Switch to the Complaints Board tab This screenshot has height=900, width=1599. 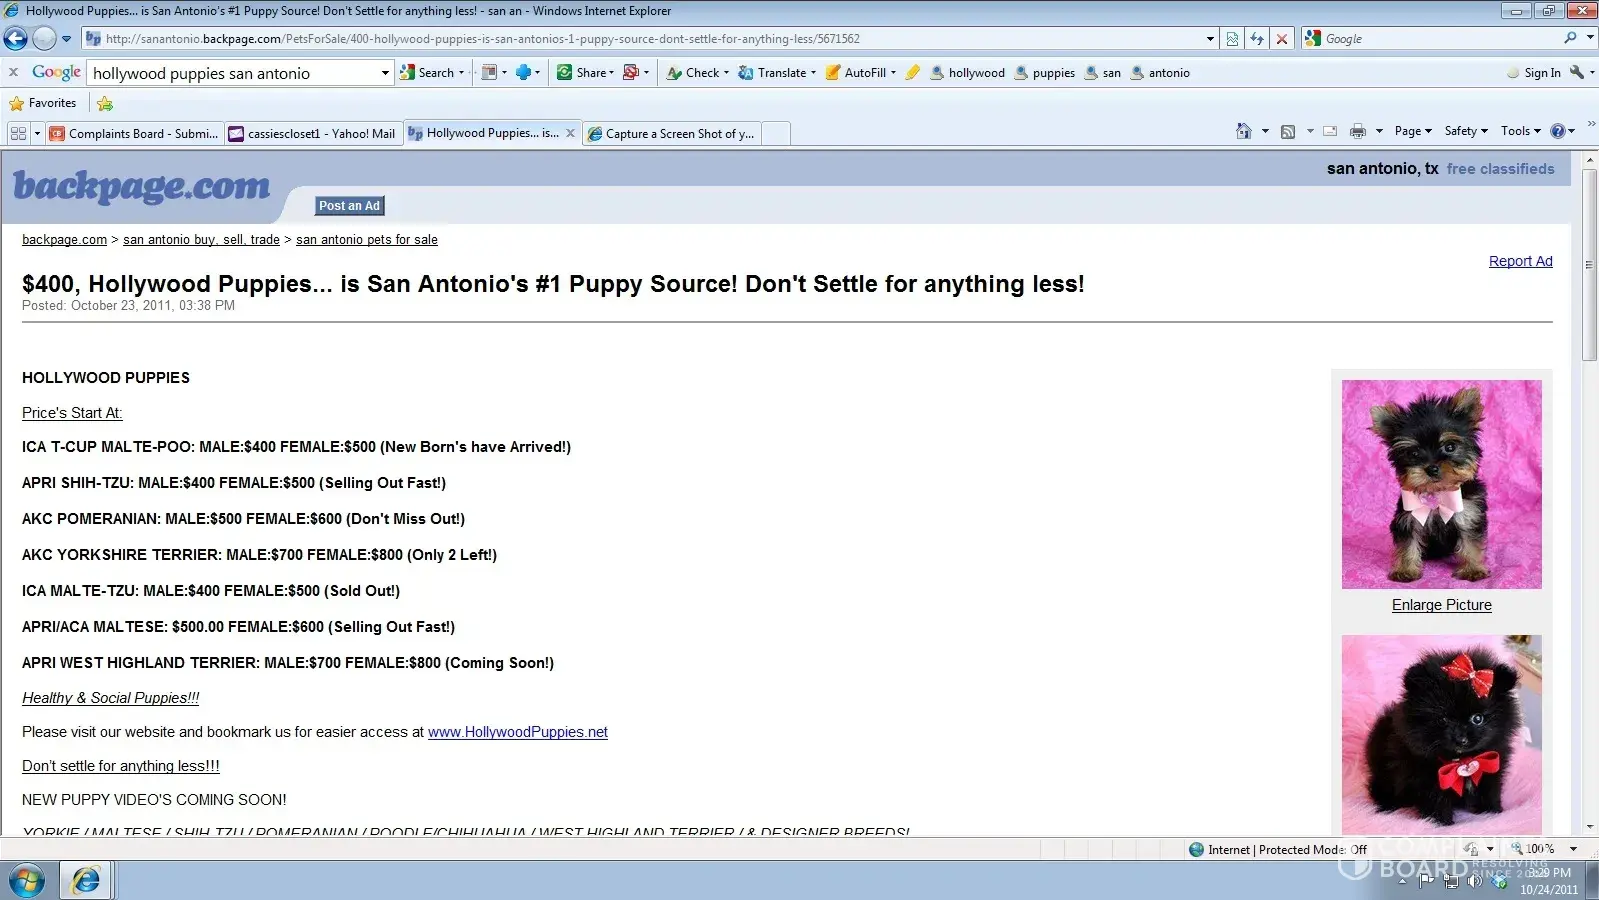[x=134, y=133]
